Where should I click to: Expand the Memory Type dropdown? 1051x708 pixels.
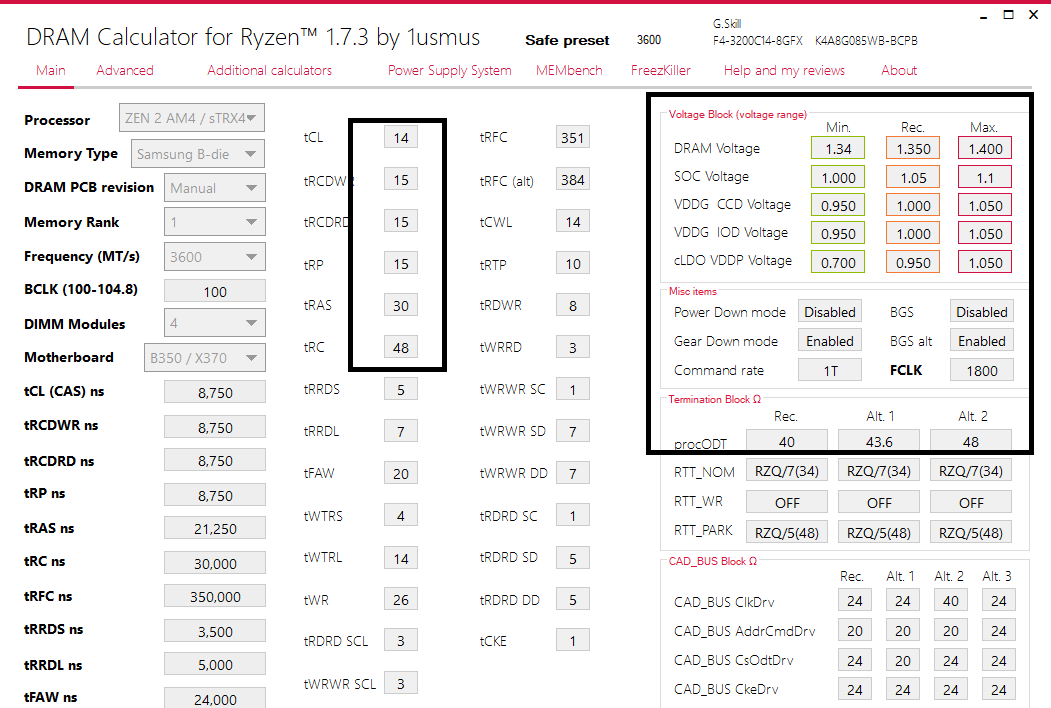198,154
